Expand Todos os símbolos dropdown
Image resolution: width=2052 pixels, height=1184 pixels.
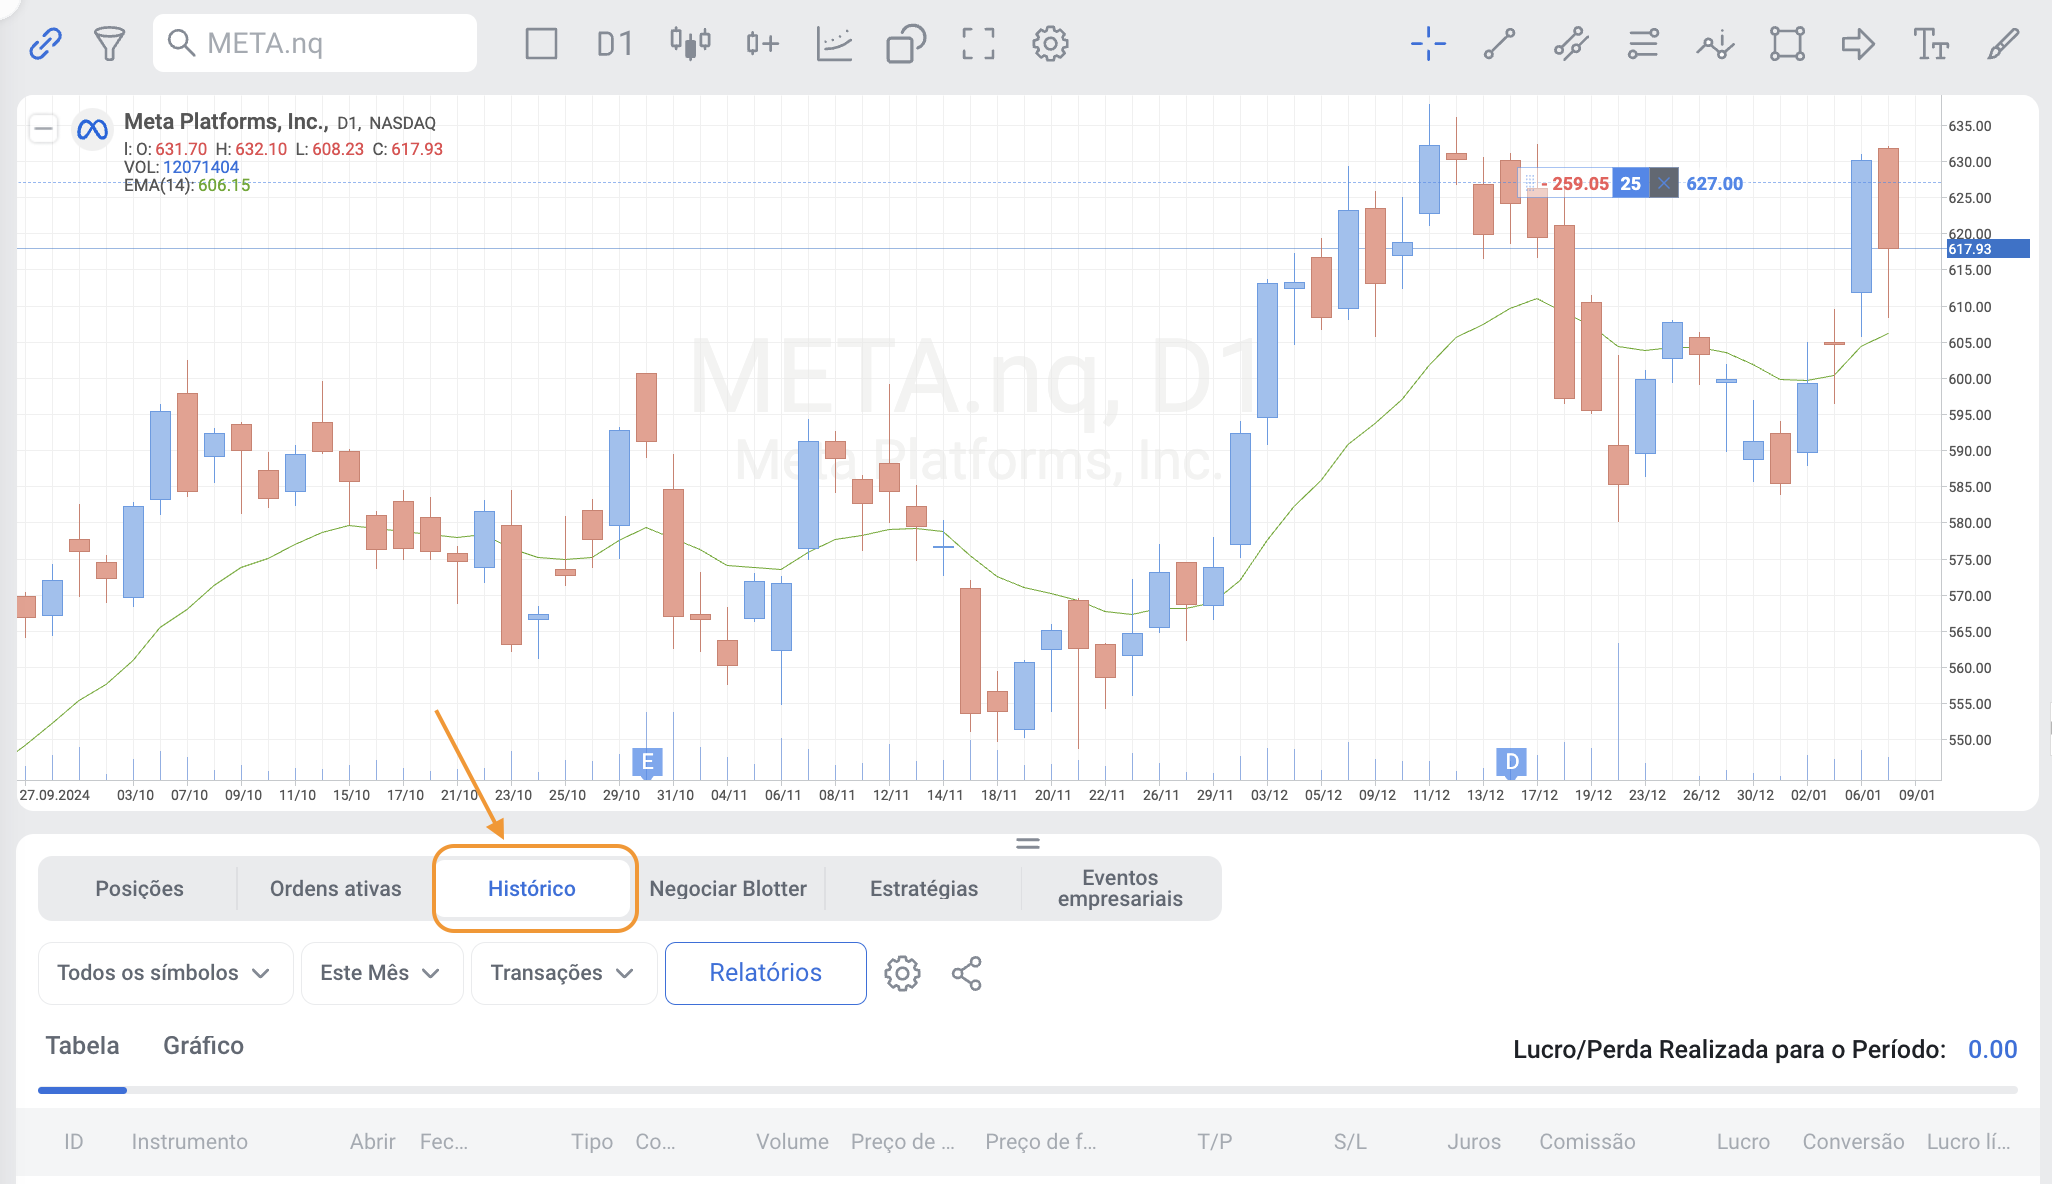pyautogui.click(x=164, y=973)
